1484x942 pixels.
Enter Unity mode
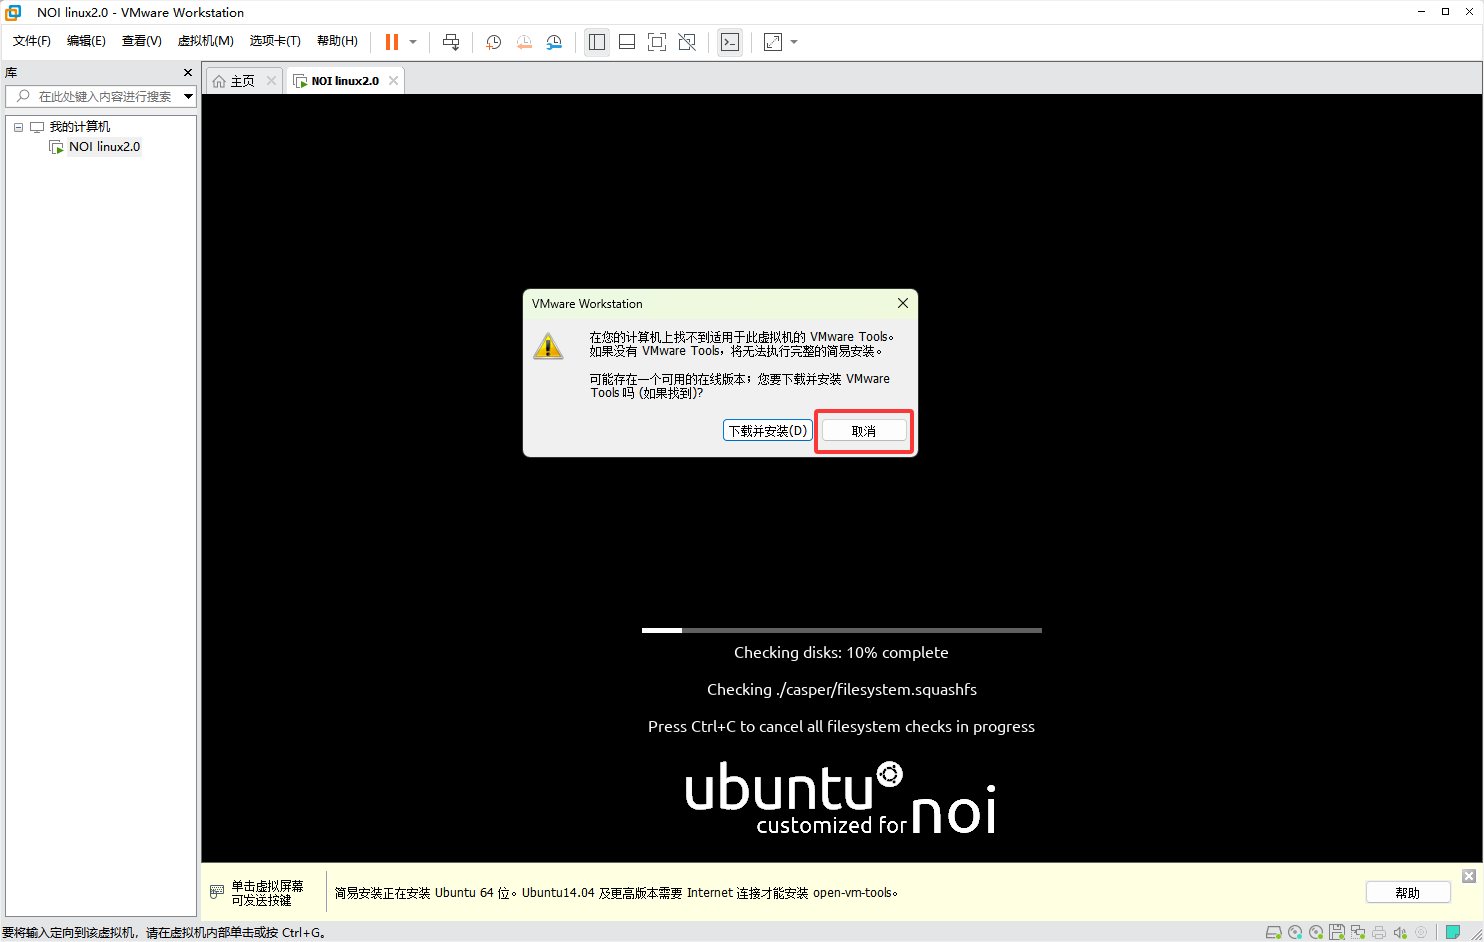(x=687, y=42)
